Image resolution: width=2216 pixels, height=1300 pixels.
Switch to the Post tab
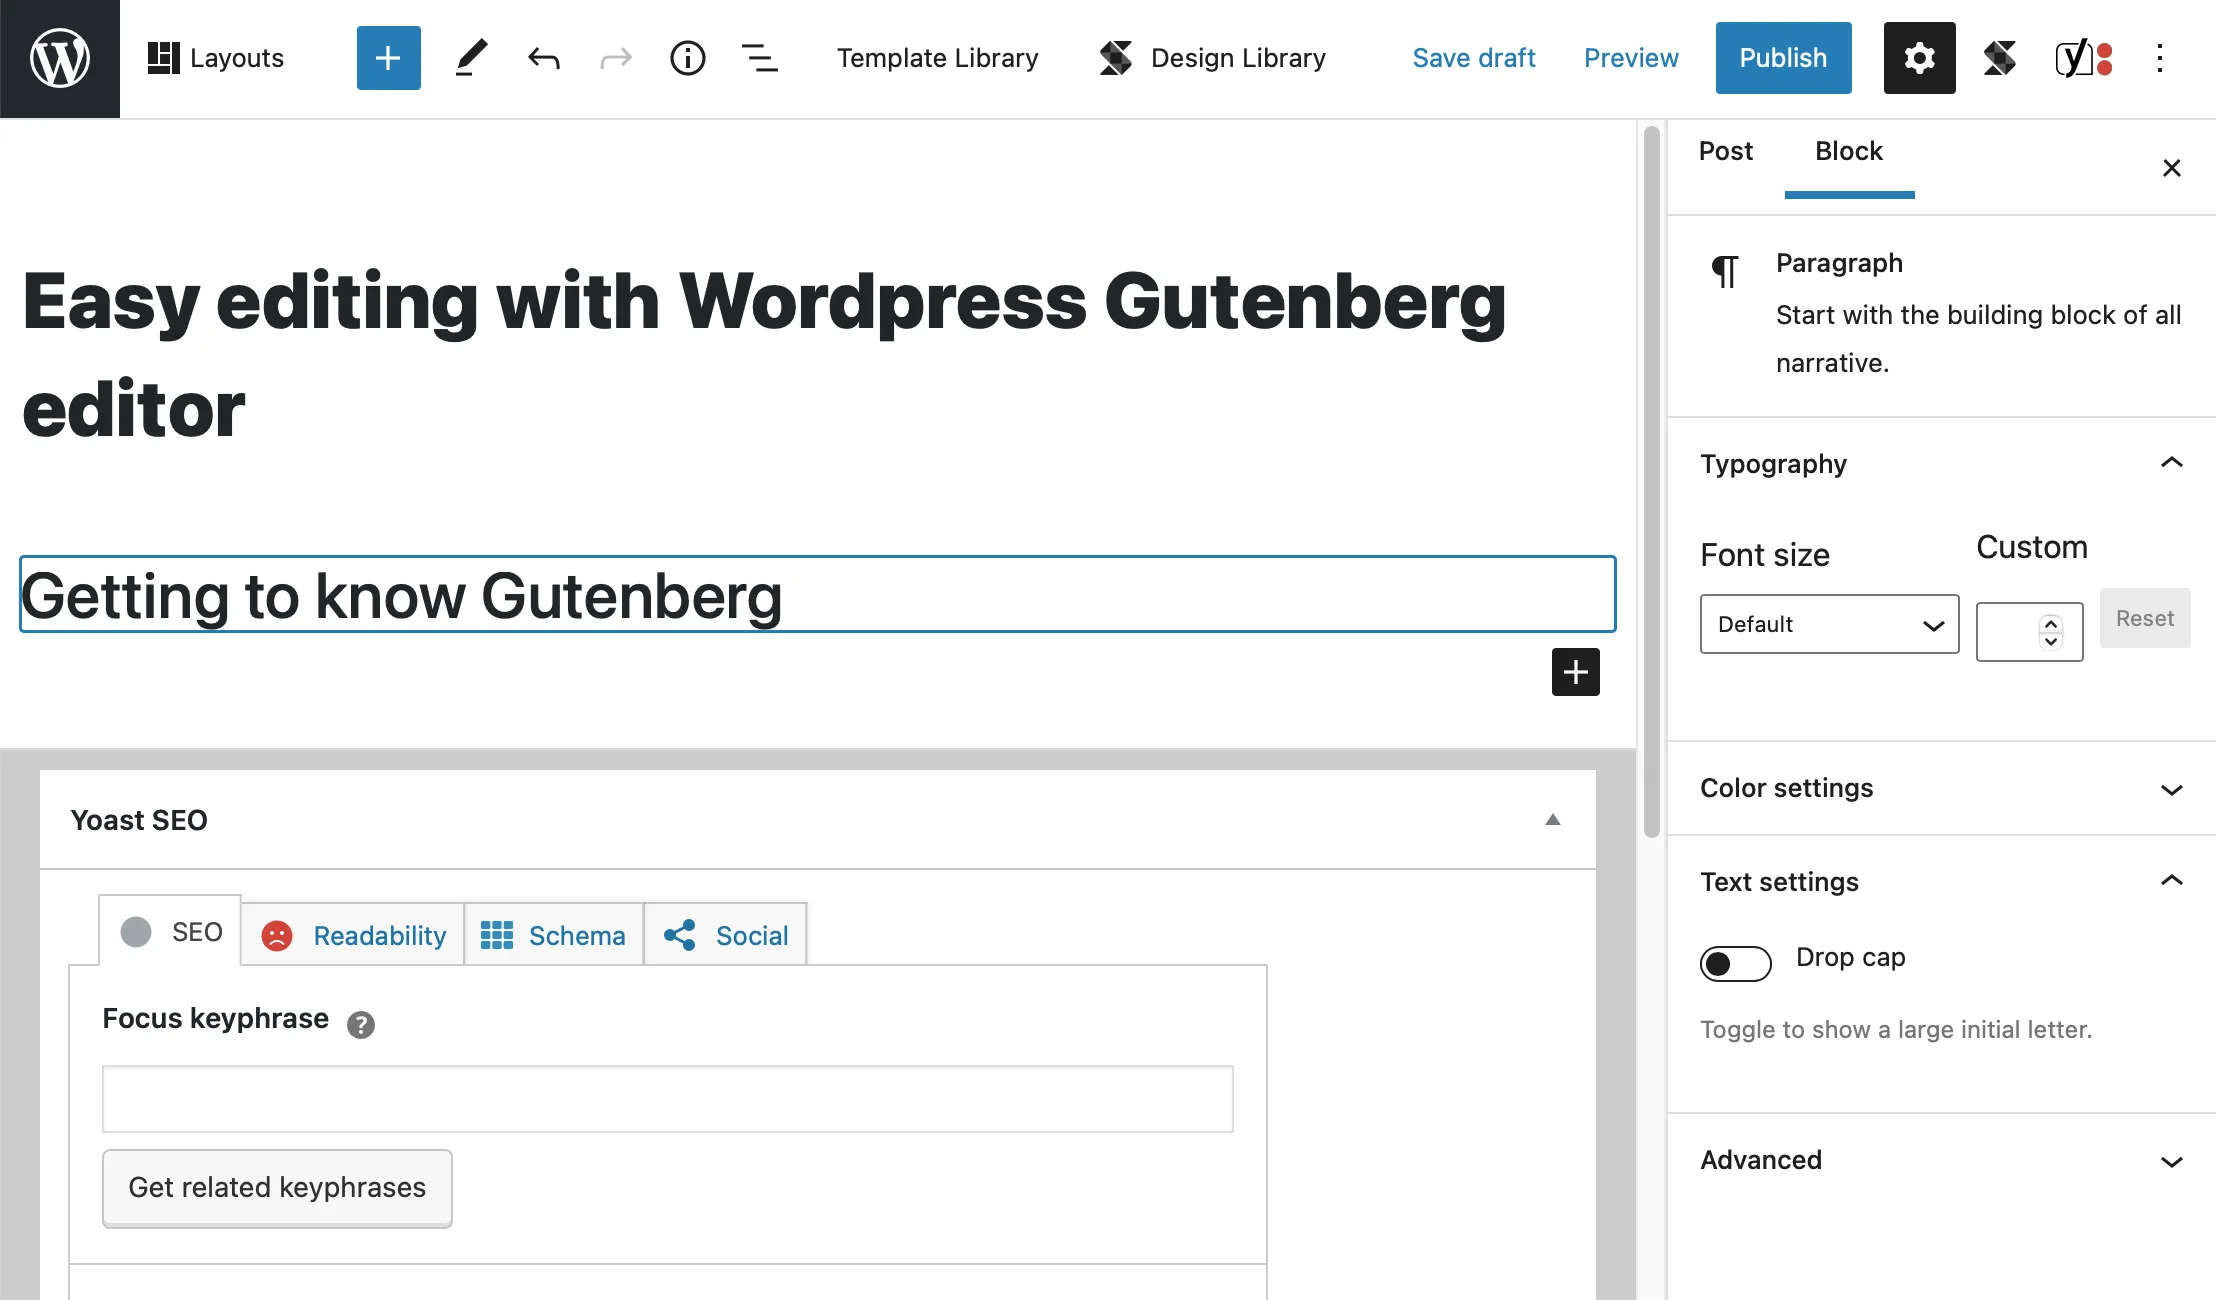pos(1726,151)
